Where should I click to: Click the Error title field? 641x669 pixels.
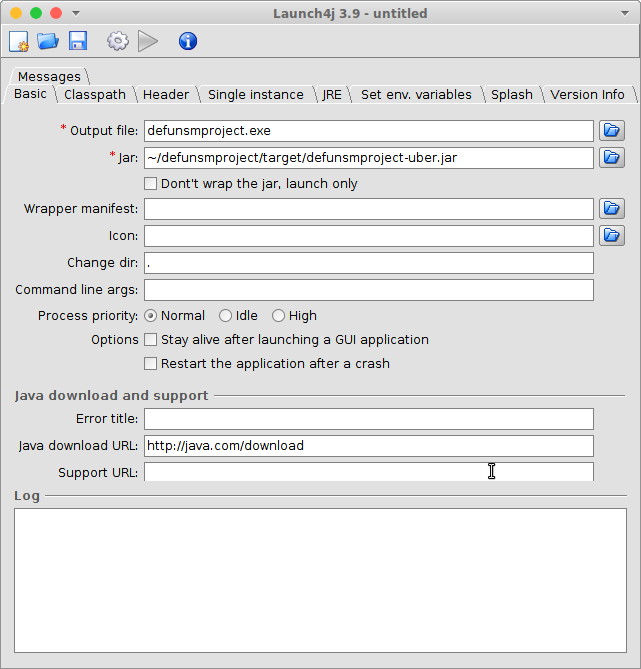[369, 419]
